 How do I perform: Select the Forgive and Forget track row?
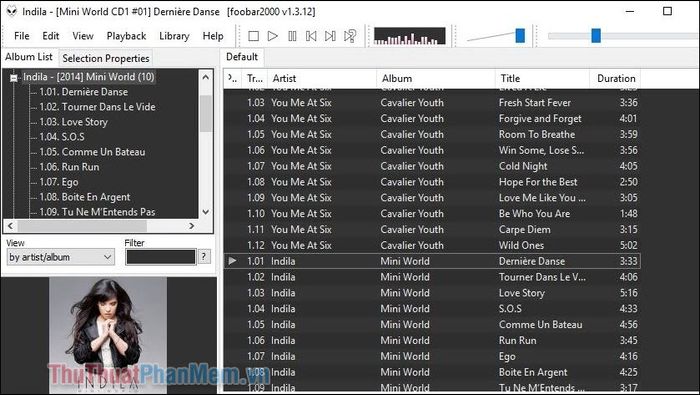click(432, 119)
